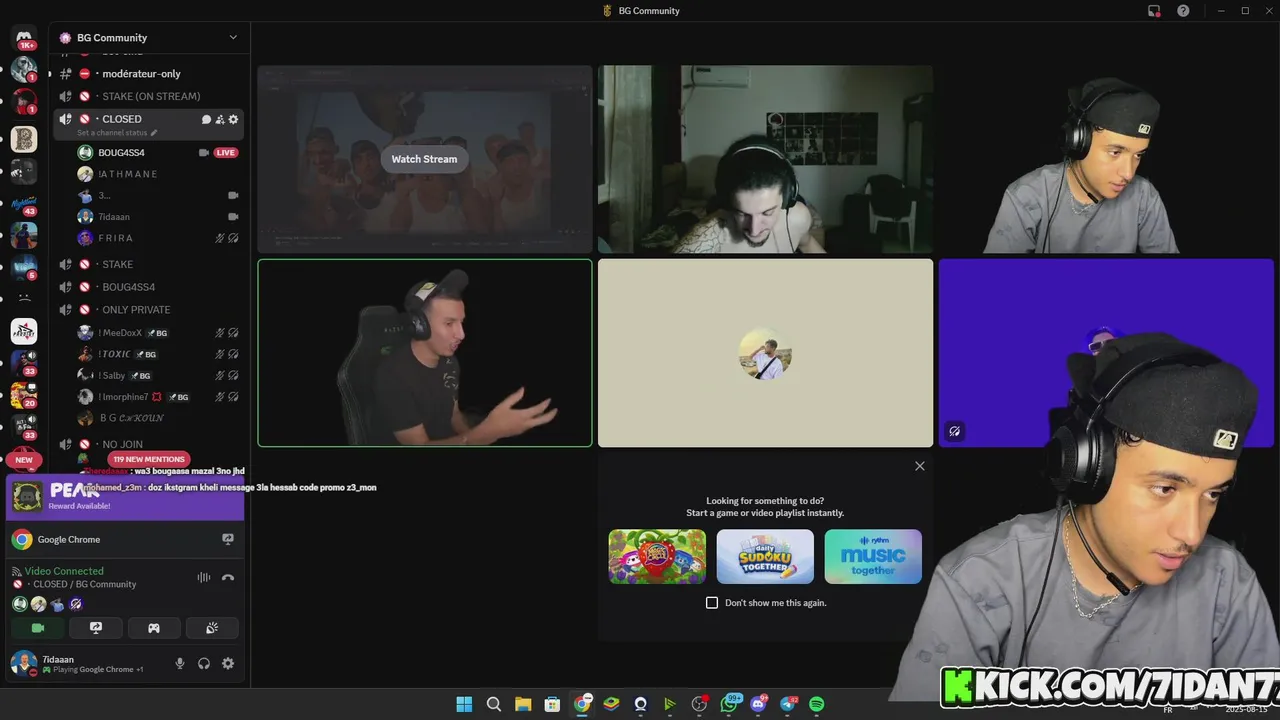Launch Daily Sudoku Together activity
1280x720 pixels.
pos(765,556)
